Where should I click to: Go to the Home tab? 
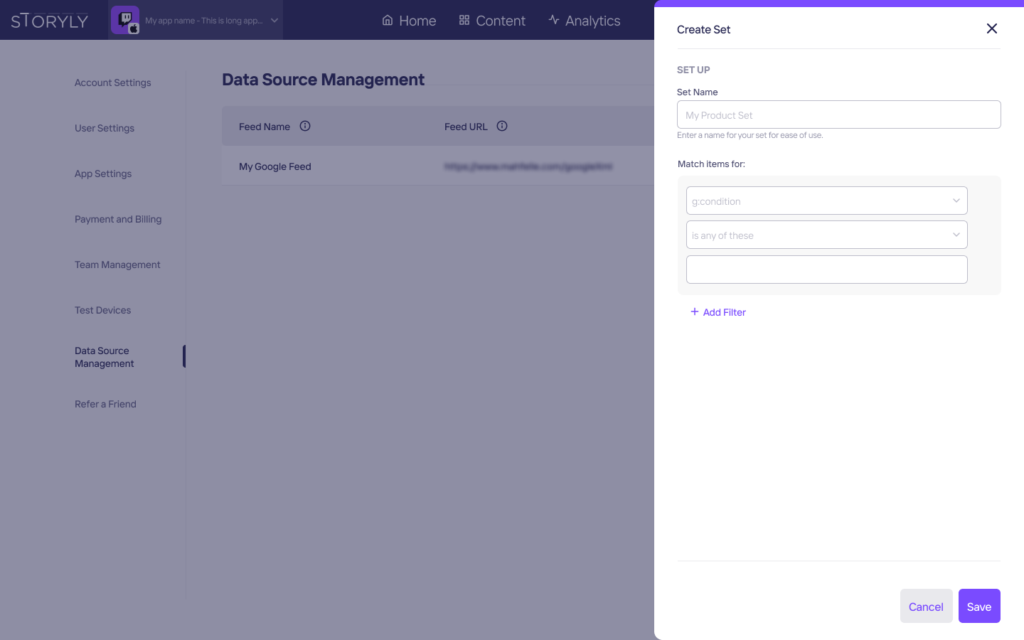(409, 21)
